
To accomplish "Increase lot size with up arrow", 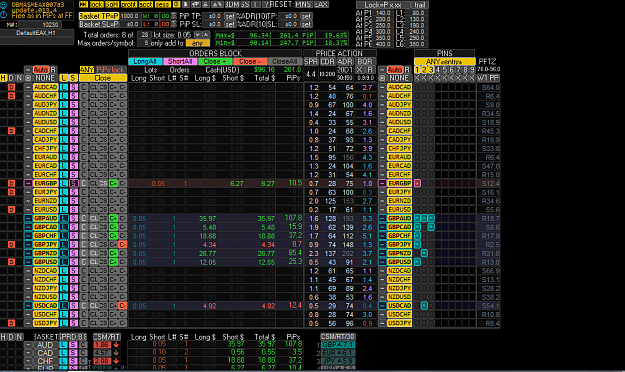I will (206, 35).
